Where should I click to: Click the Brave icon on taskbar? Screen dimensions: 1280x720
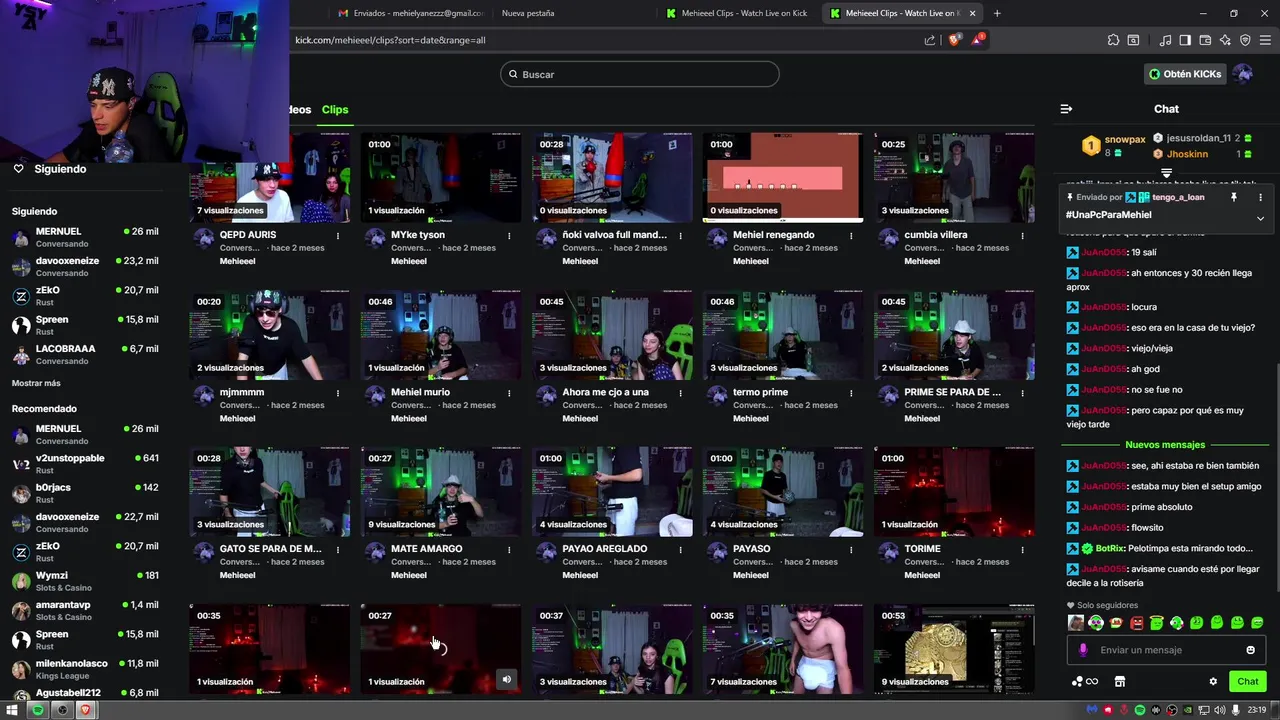pyautogui.click(x=86, y=710)
